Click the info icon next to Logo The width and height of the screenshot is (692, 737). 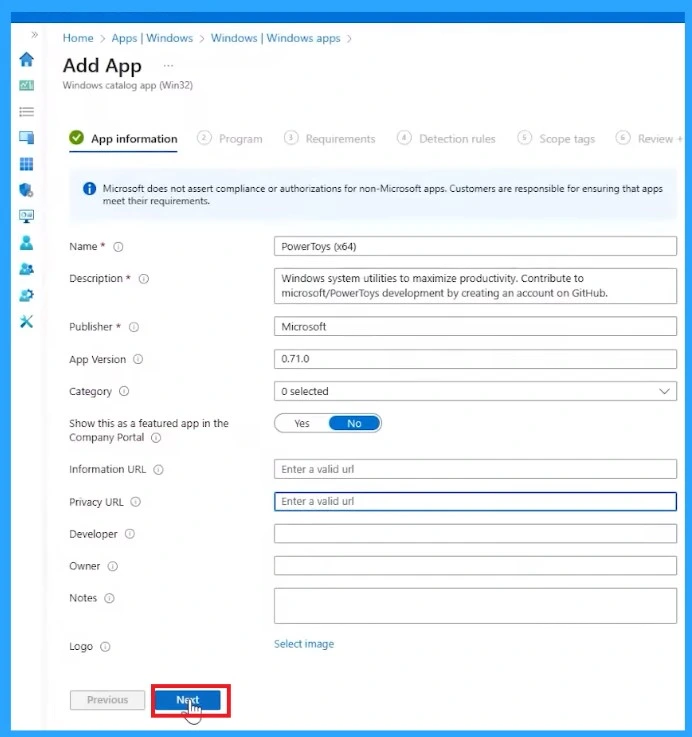point(105,647)
